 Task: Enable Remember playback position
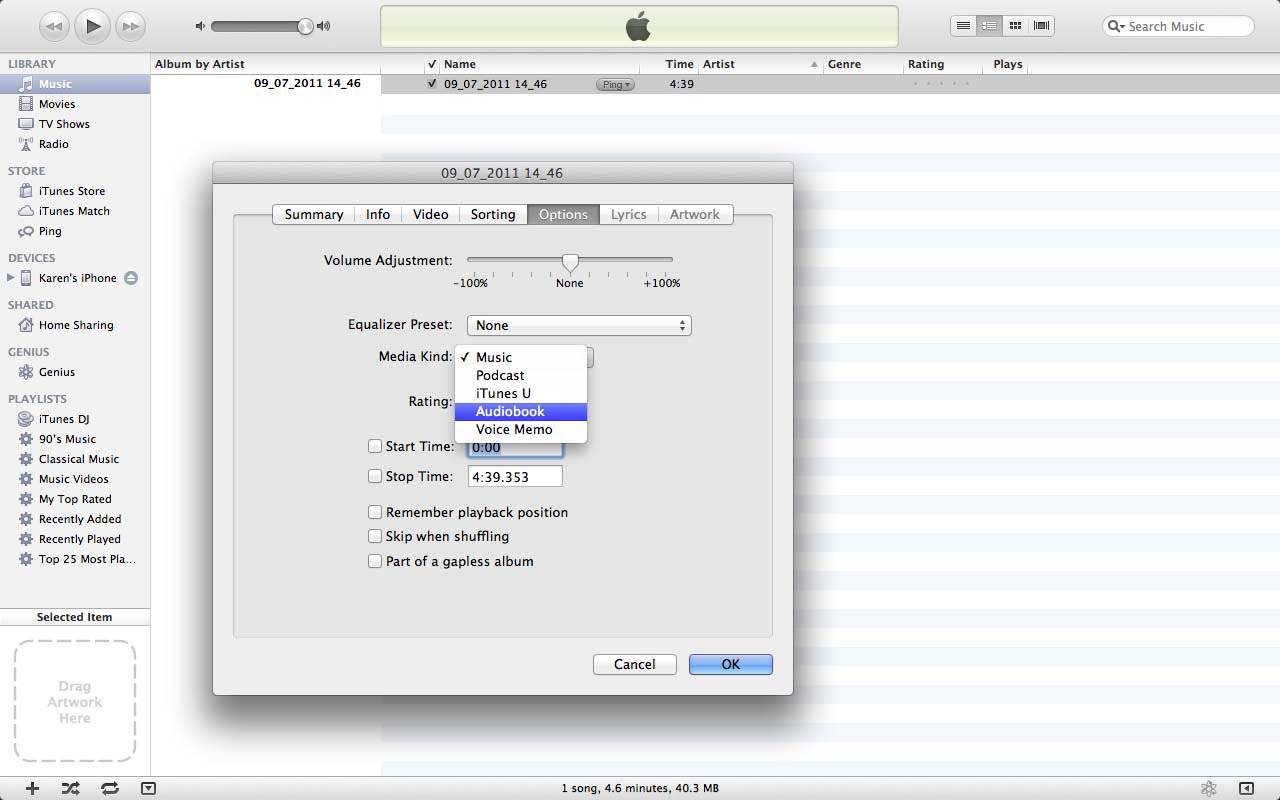375,512
